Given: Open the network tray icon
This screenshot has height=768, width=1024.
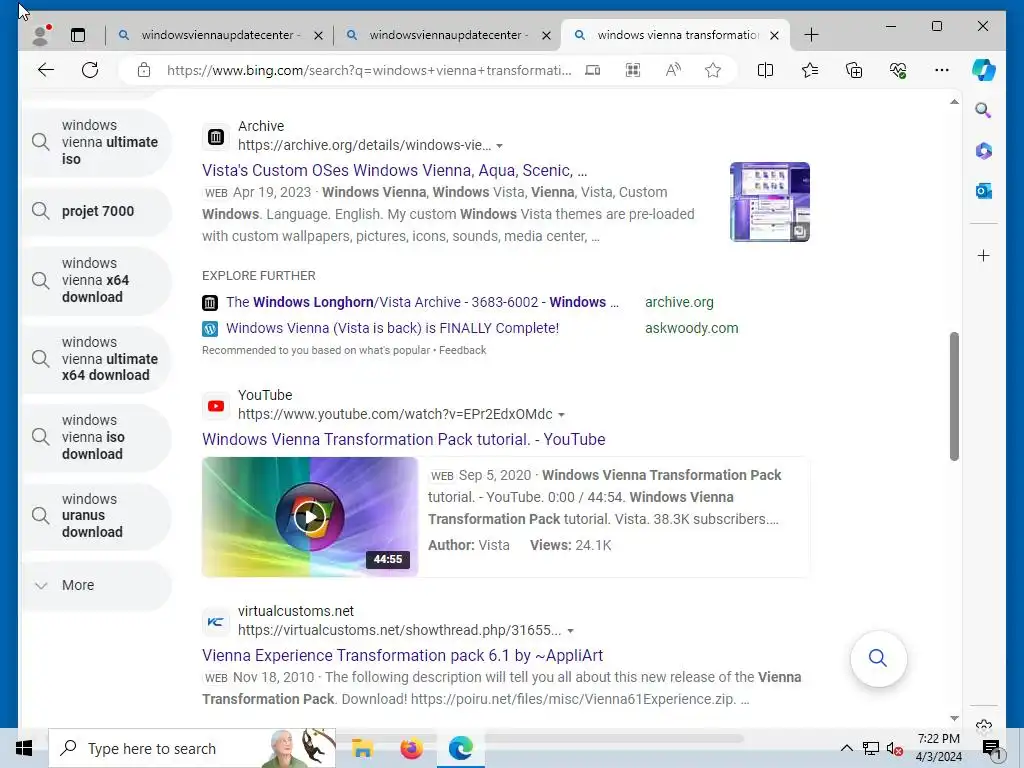Looking at the screenshot, I should 871,748.
